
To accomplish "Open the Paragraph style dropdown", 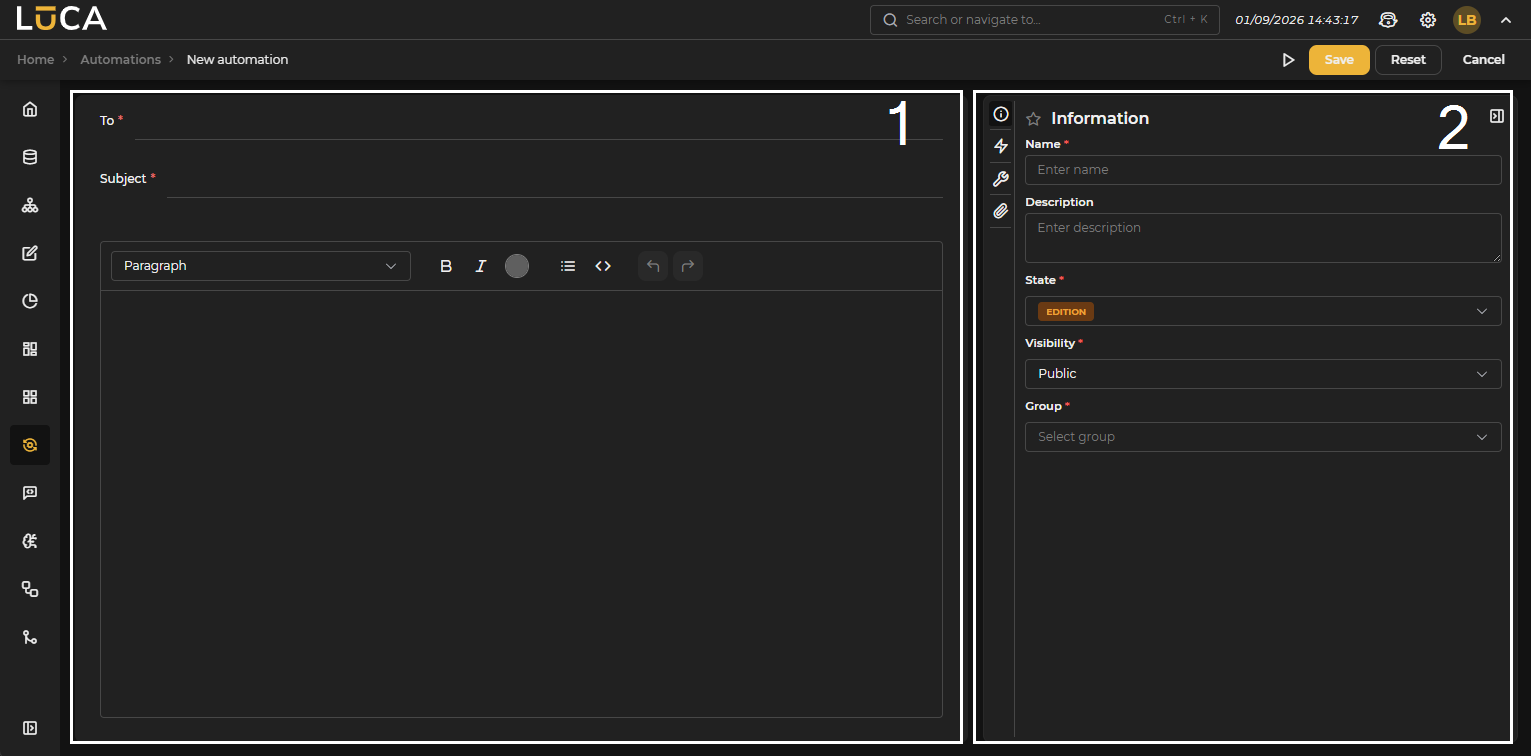I will (x=261, y=266).
